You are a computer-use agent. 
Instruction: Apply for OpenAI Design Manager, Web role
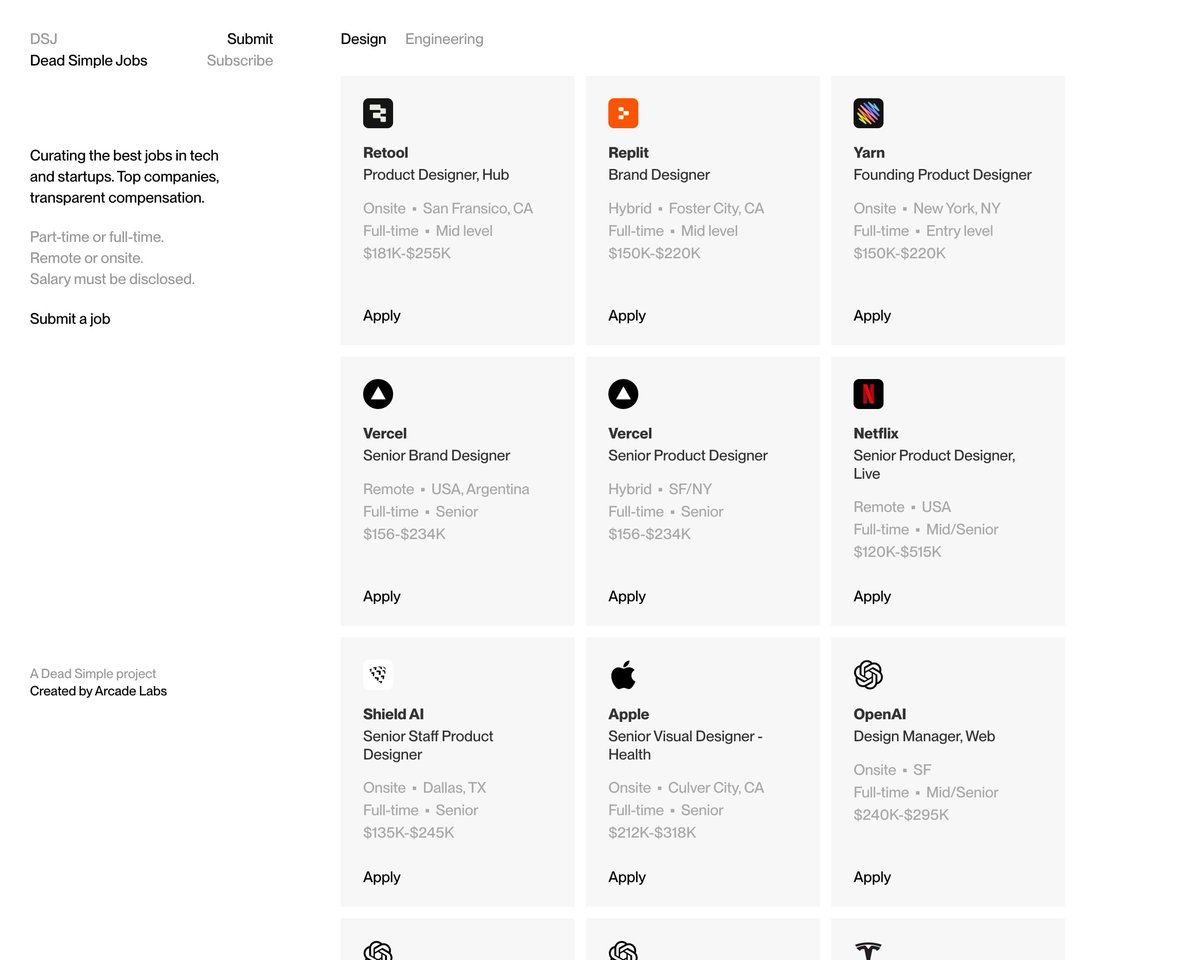[871, 877]
